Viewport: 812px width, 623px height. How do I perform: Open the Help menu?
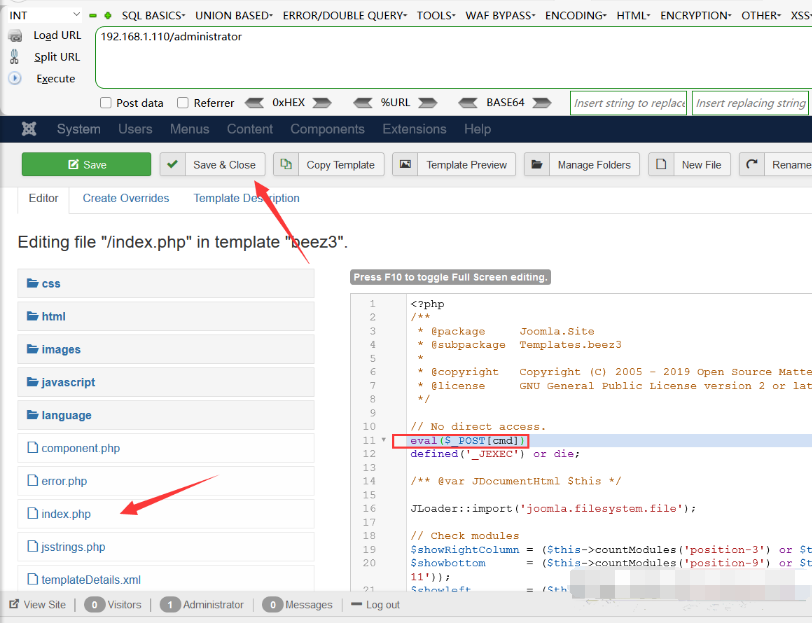pos(477,129)
